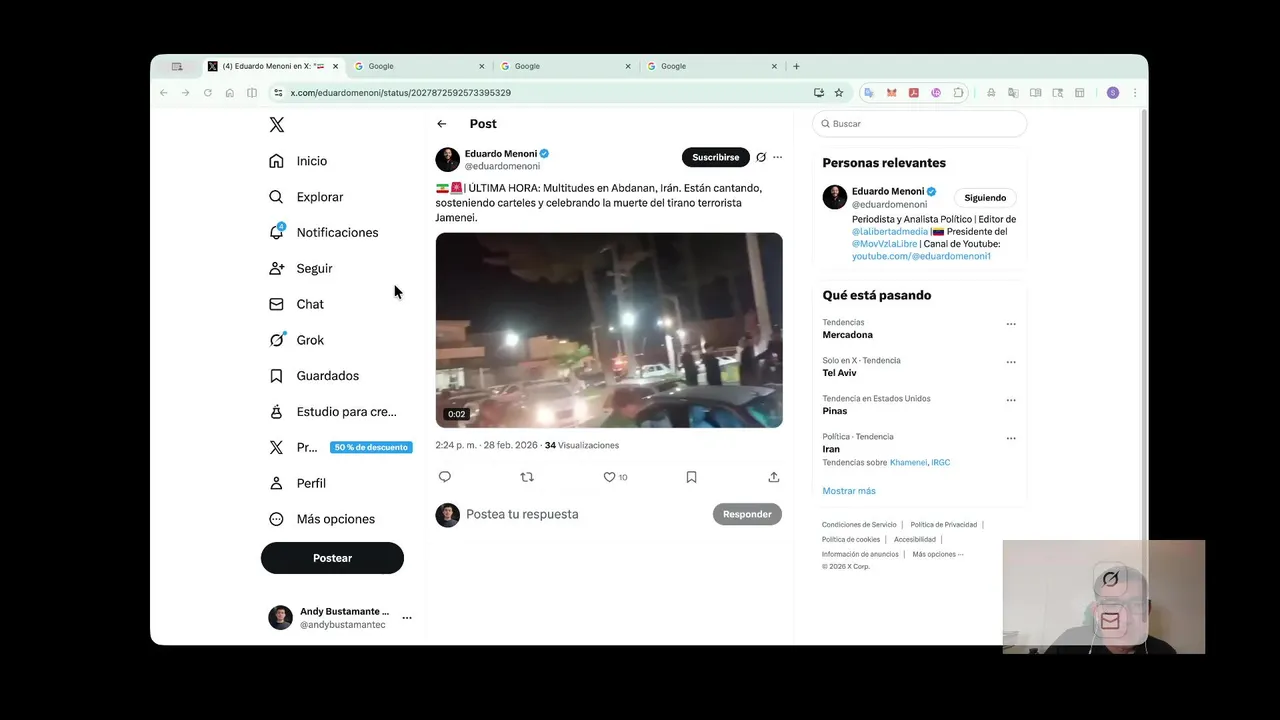Click the Responder button
1280x720 pixels.
point(747,514)
